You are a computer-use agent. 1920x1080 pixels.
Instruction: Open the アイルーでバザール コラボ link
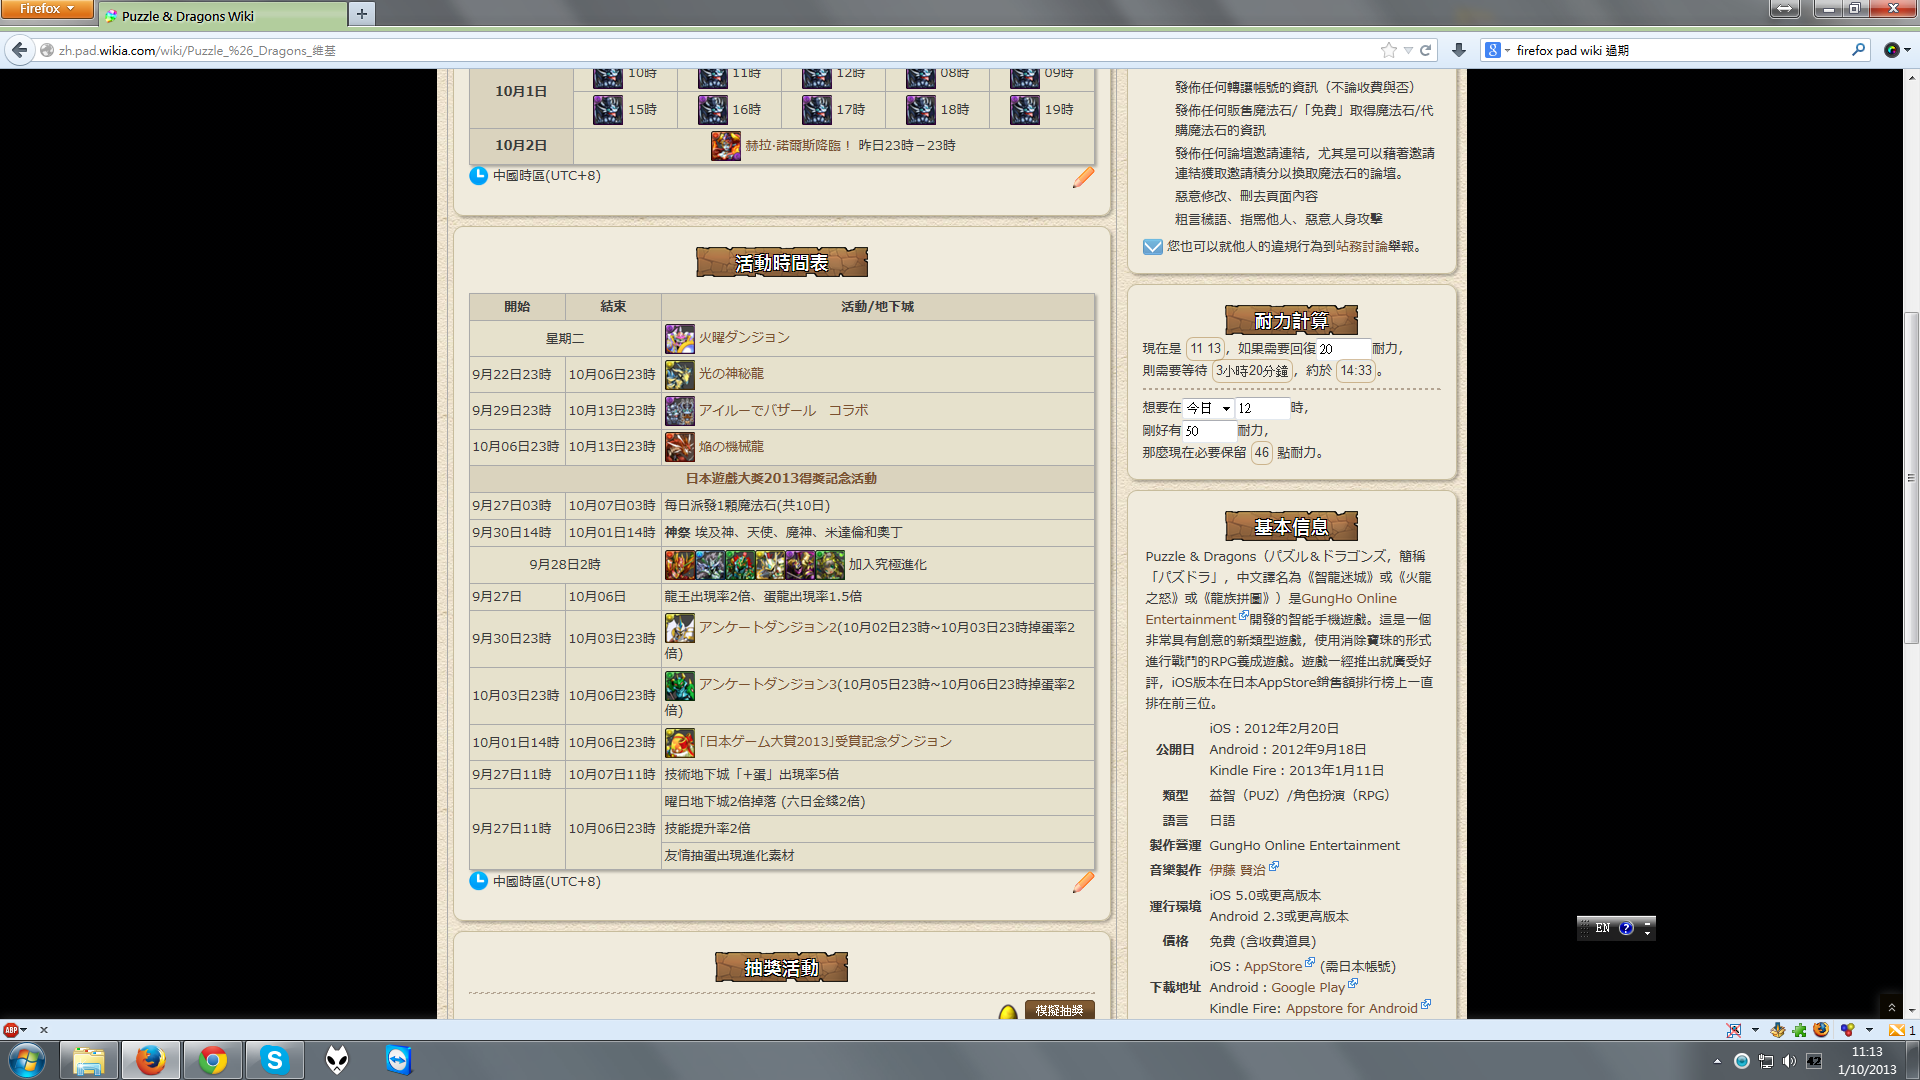pyautogui.click(x=783, y=411)
